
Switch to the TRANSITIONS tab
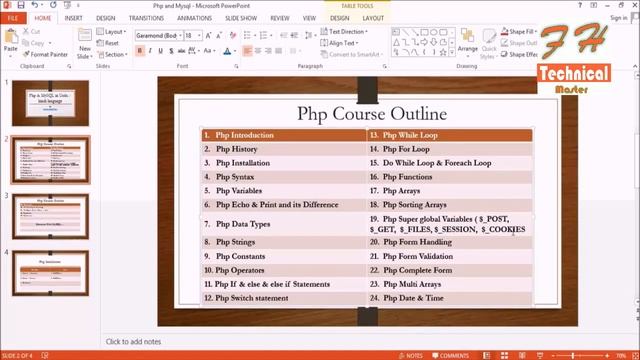(146, 18)
